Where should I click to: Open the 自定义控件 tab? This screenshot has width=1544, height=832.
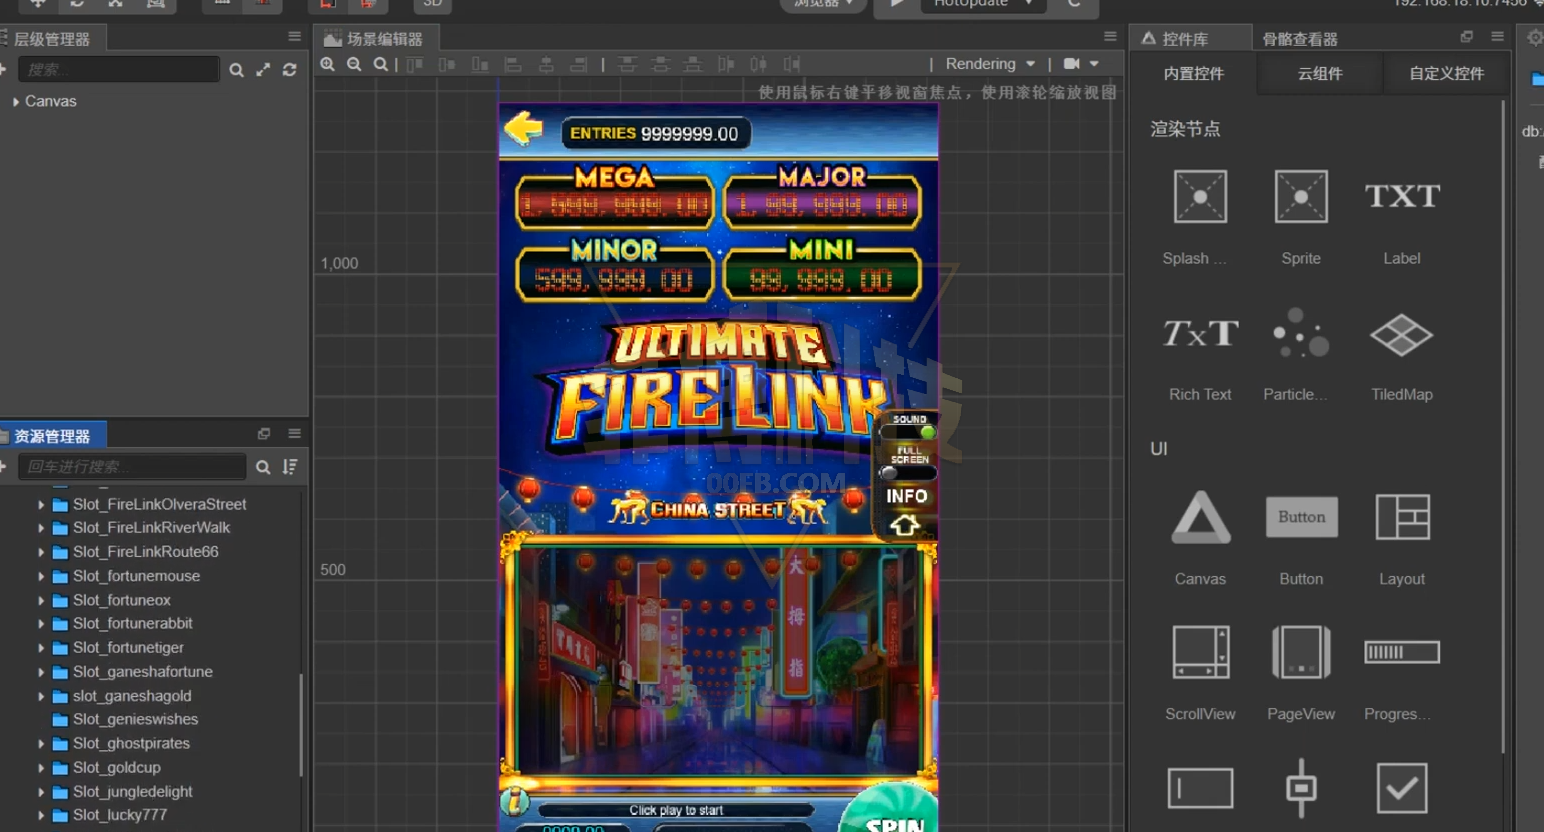pyautogui.click(x=1446, y=74)
